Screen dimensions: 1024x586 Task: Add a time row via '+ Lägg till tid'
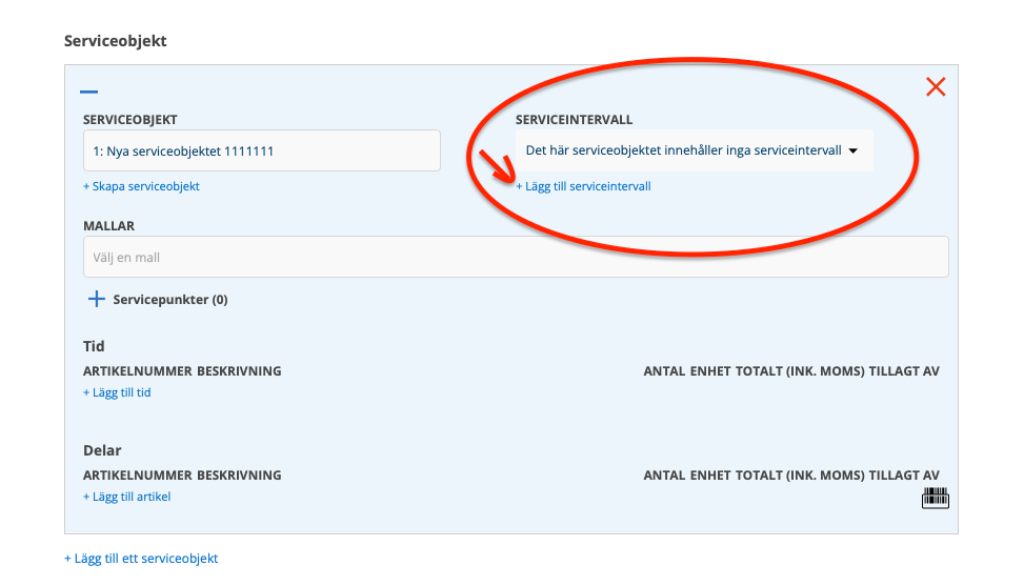point(117,393)
